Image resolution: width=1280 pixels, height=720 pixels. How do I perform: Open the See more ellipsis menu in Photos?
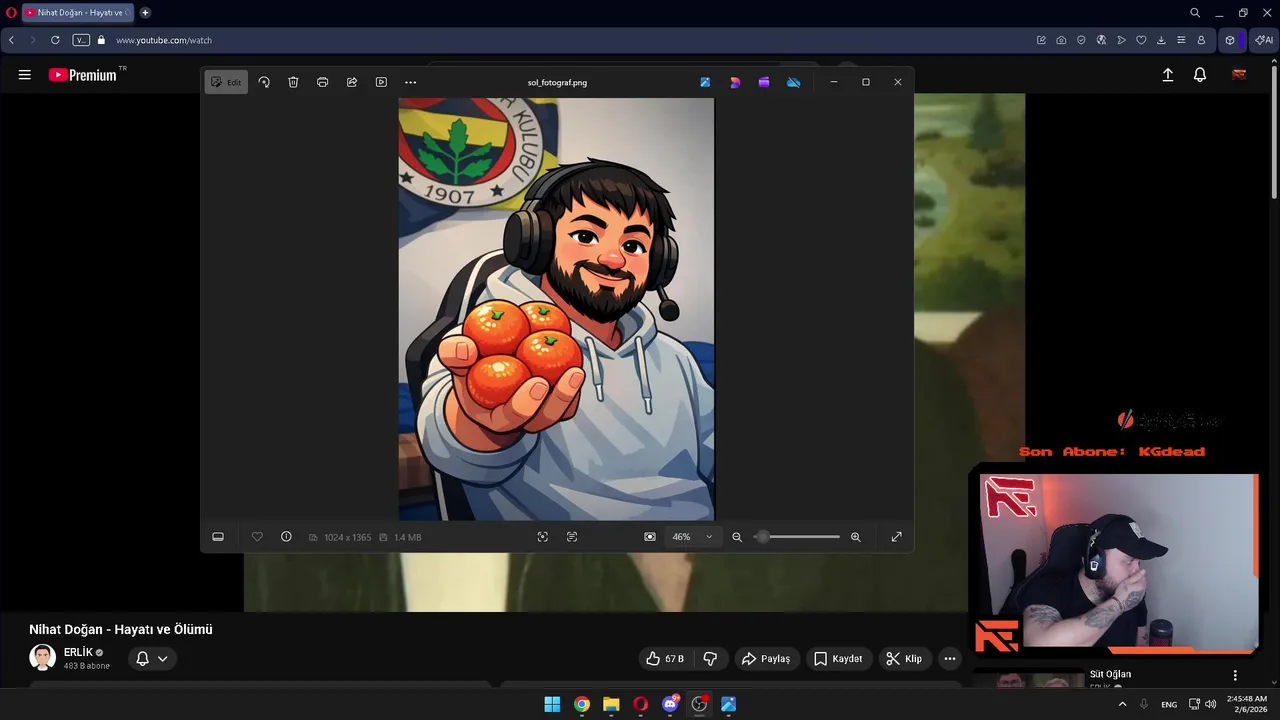[410, 82]
